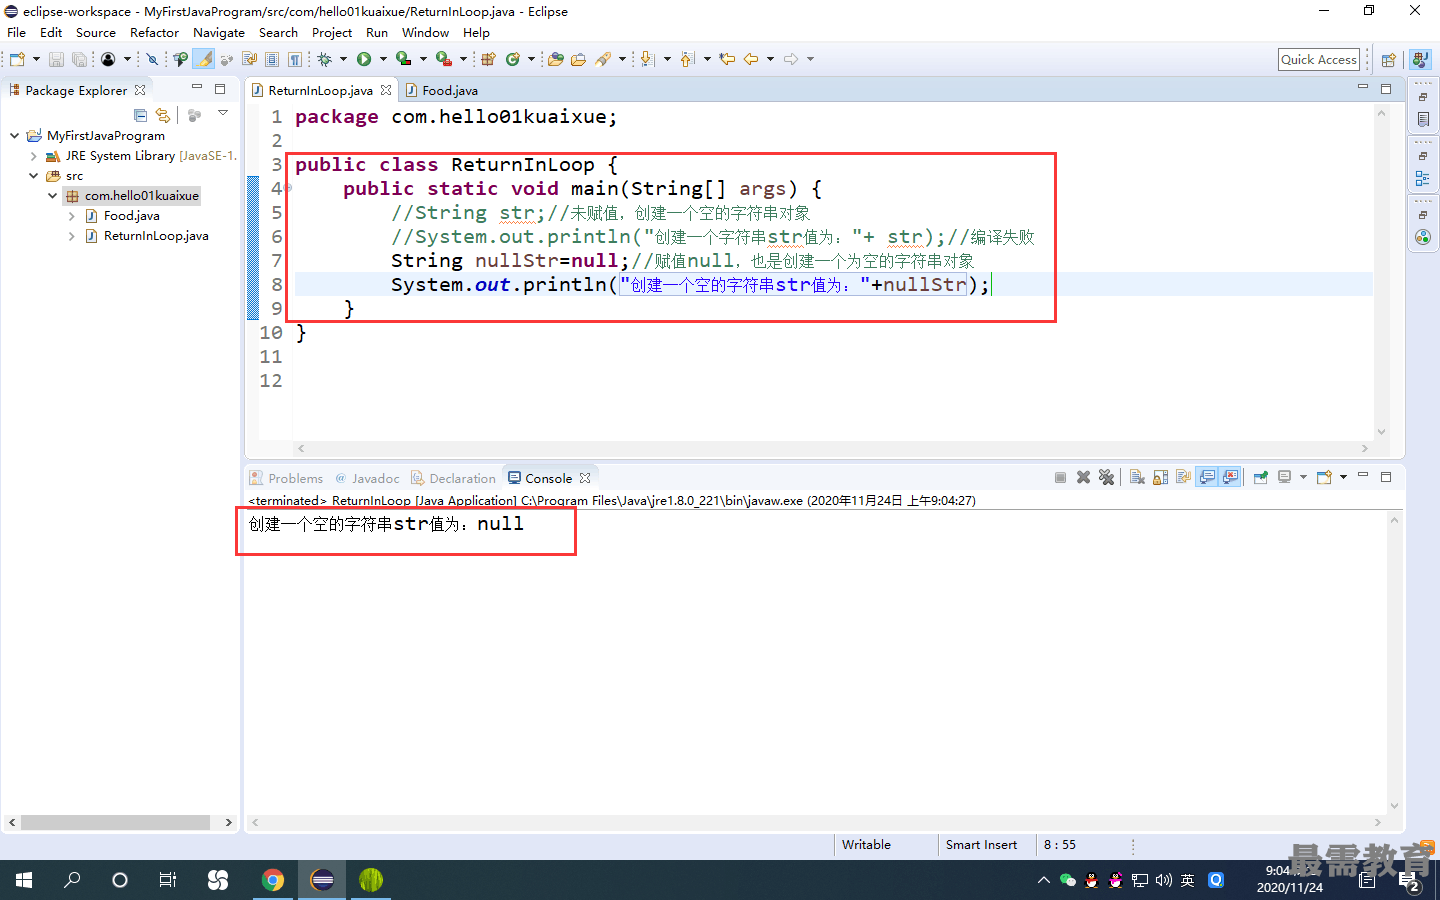
Task: Click the Clear Console icon
Action: 1137,477
